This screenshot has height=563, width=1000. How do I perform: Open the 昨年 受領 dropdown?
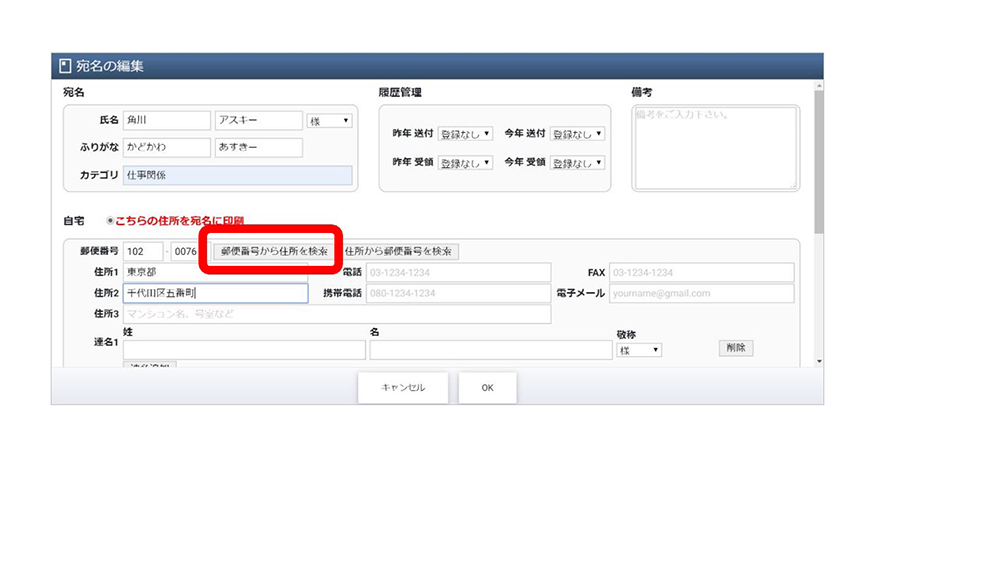[466, 163]
